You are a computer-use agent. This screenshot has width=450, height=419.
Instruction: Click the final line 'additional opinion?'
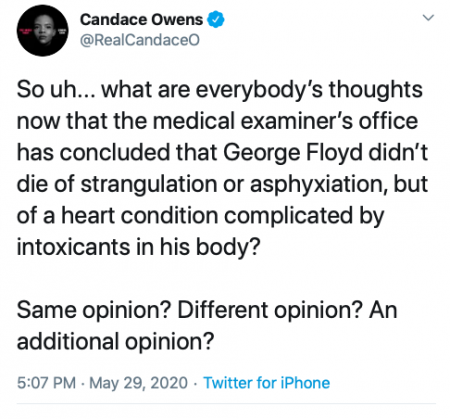coord(115,342)
